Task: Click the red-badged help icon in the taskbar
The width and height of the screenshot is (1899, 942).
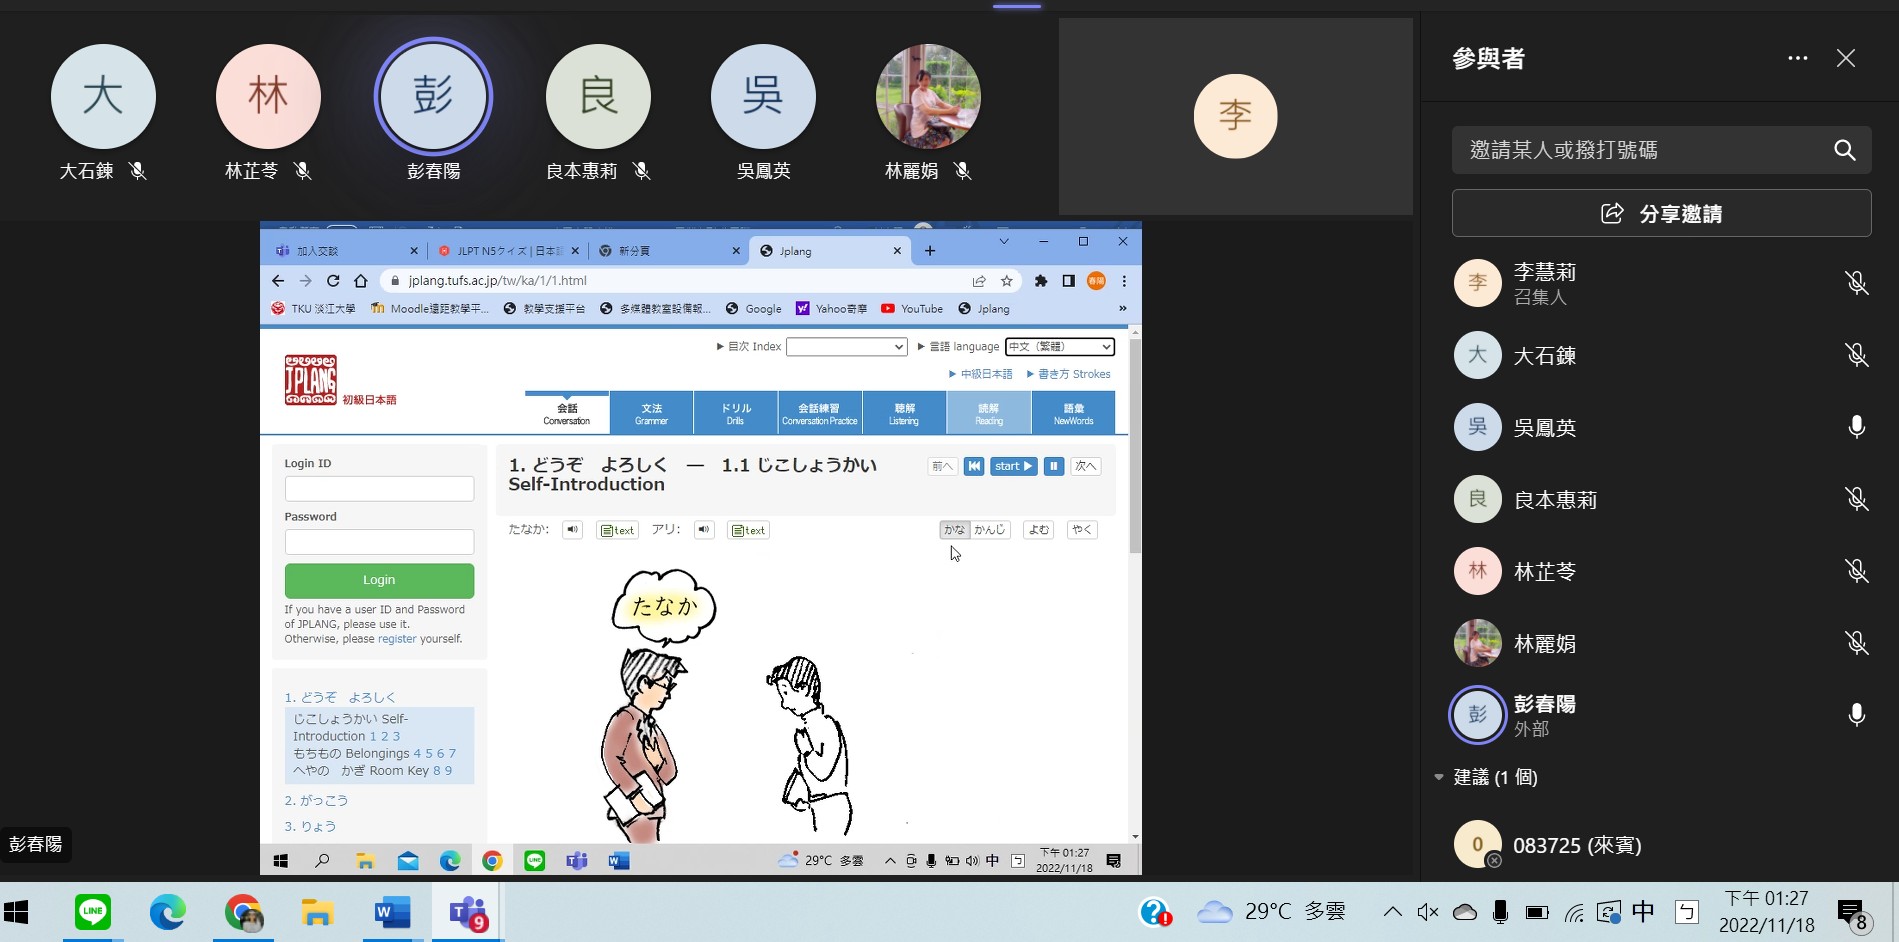Action: 1155,912
